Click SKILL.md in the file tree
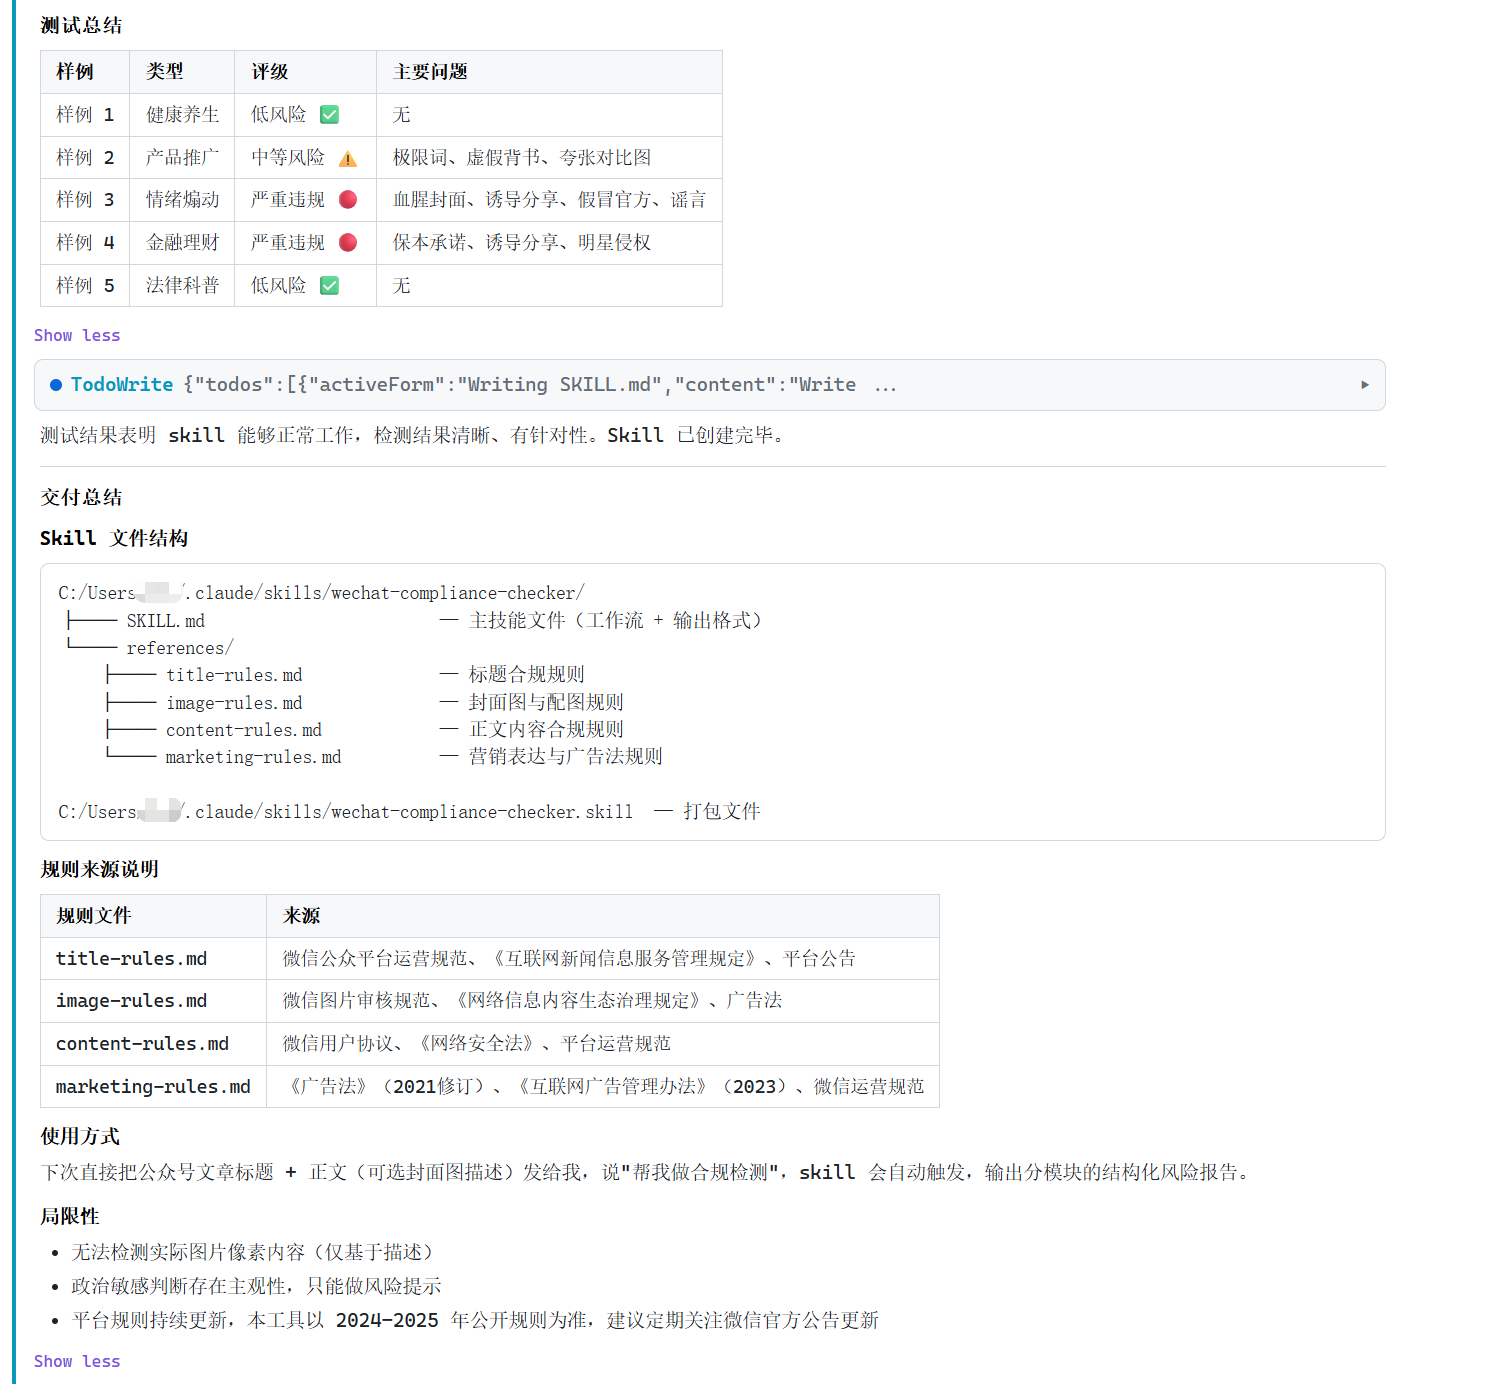 (x=165, y=621)
